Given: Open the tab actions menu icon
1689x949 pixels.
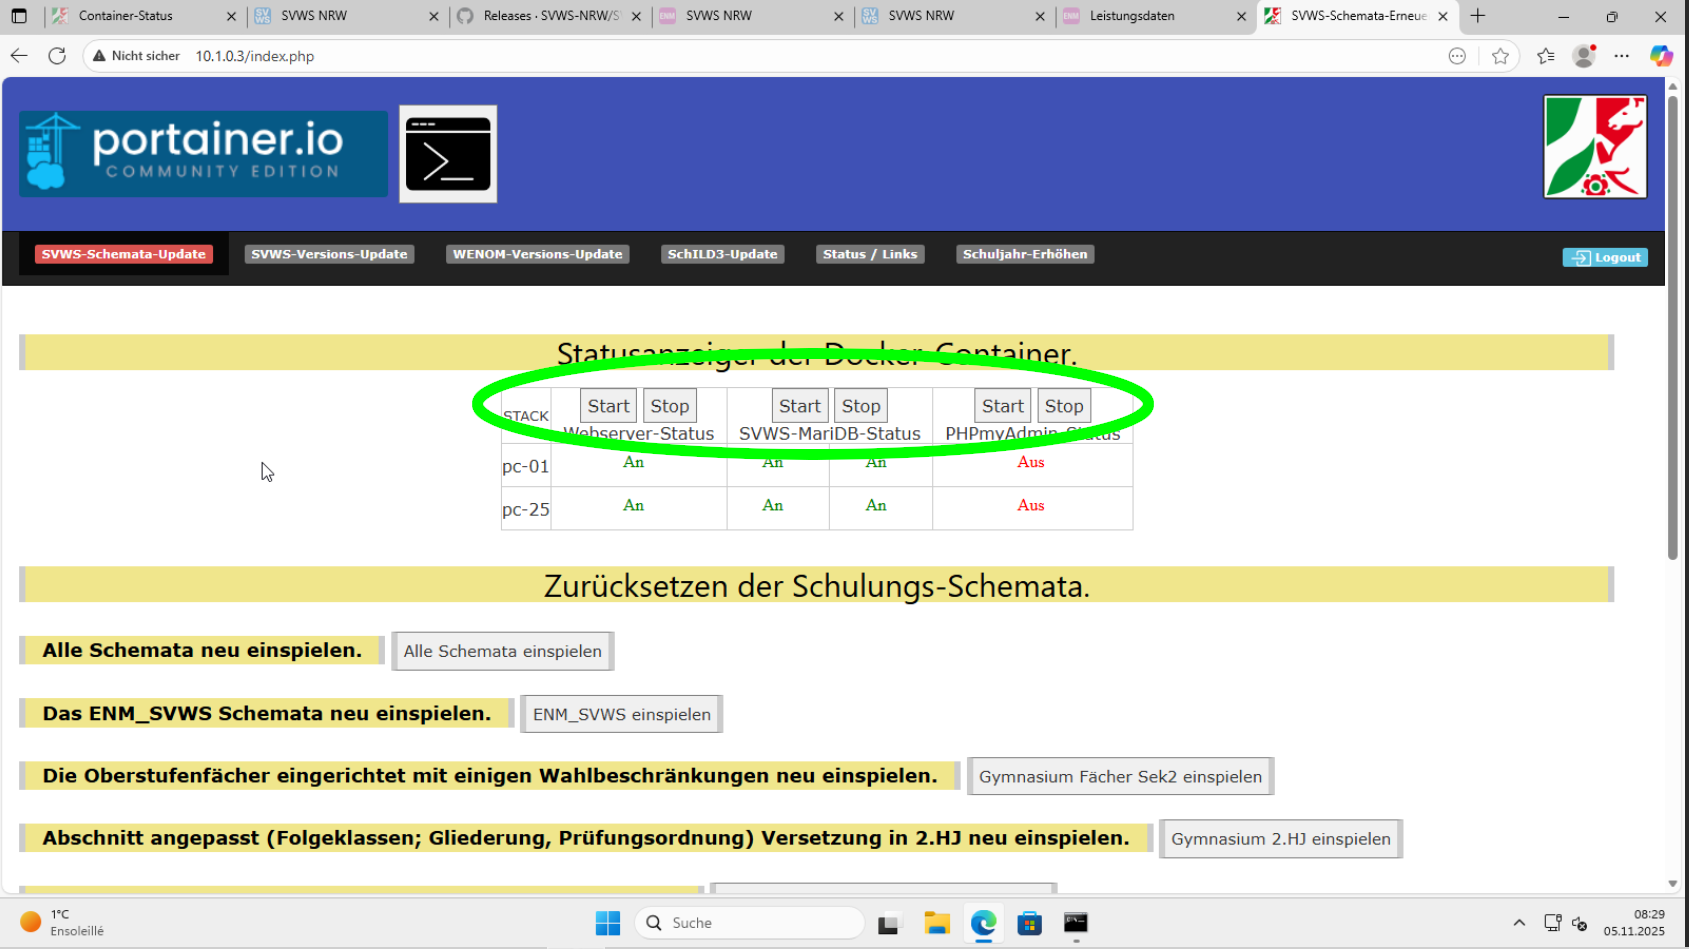Looking at the screenshot, I should pyautogui.click(x=19, y=16).
